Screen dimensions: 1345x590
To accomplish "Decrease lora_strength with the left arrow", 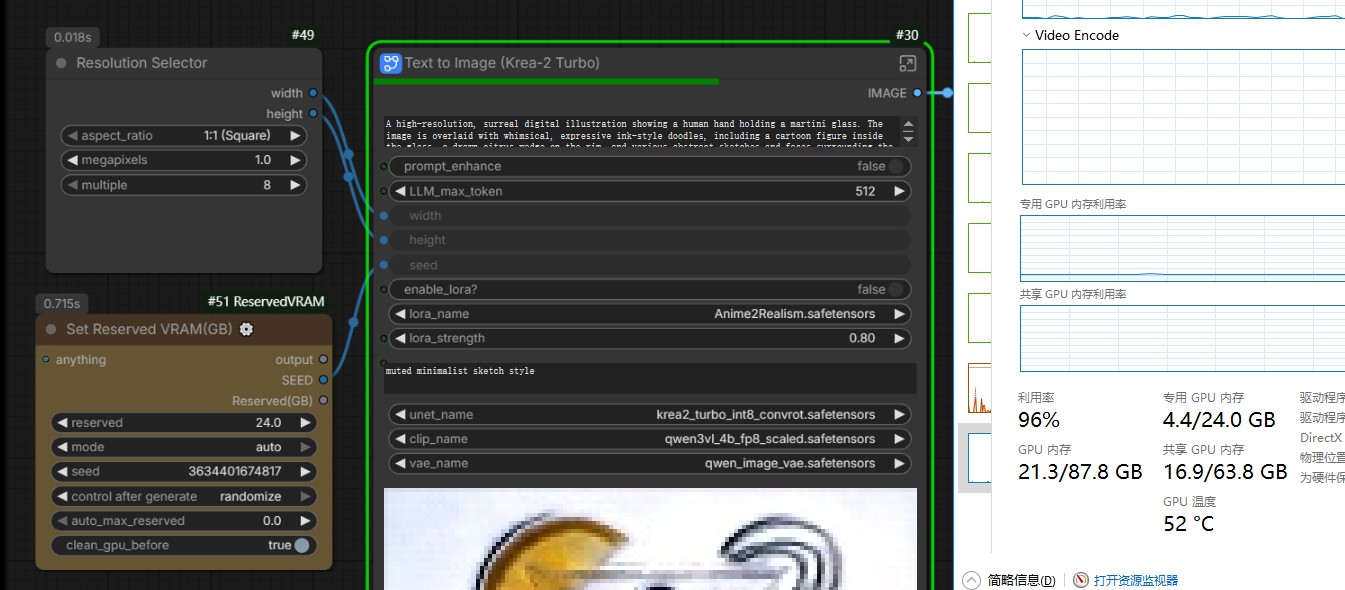I will click(400, 338).
